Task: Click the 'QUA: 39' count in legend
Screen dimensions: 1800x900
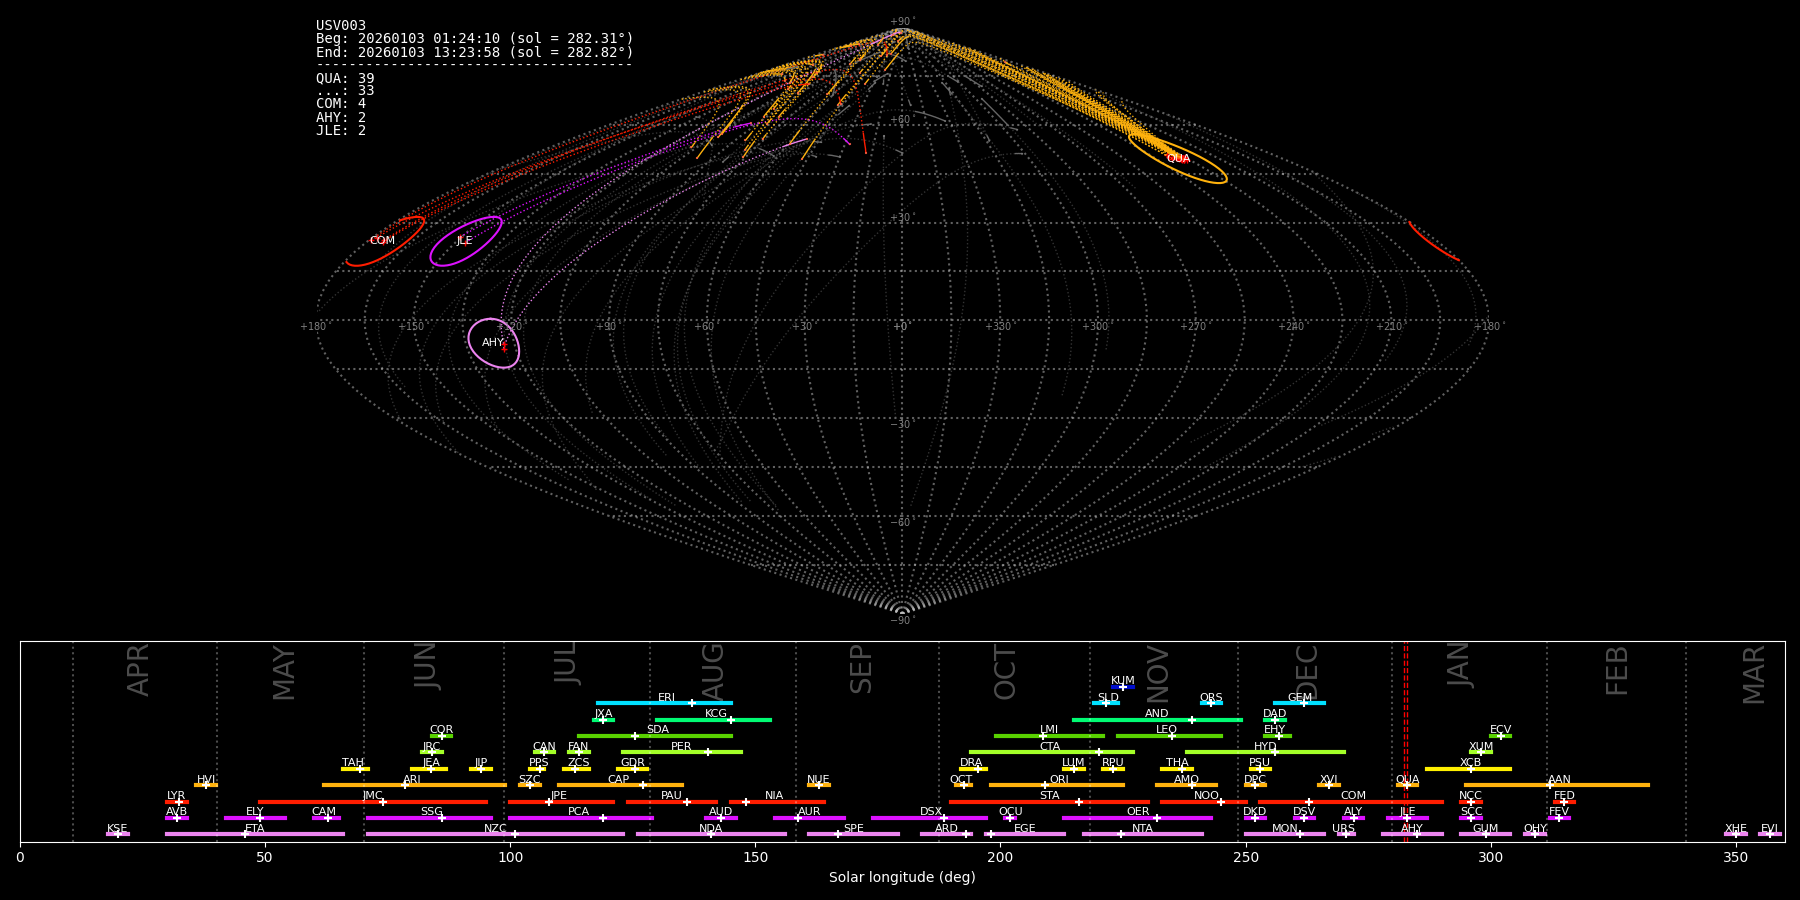Action: click(x=345, y=79)
